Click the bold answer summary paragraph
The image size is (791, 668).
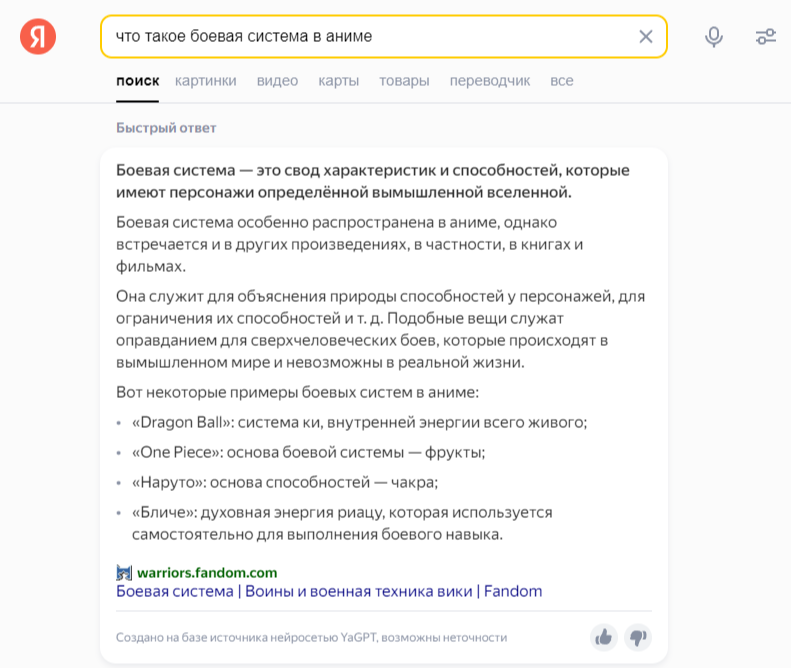[372, 181]
